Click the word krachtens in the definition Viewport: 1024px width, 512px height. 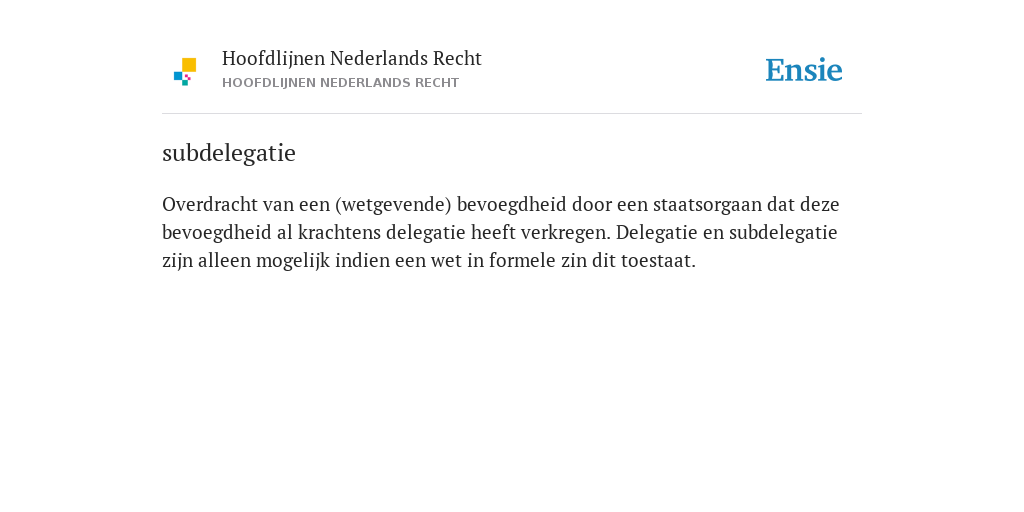click(x=340, y=232)
